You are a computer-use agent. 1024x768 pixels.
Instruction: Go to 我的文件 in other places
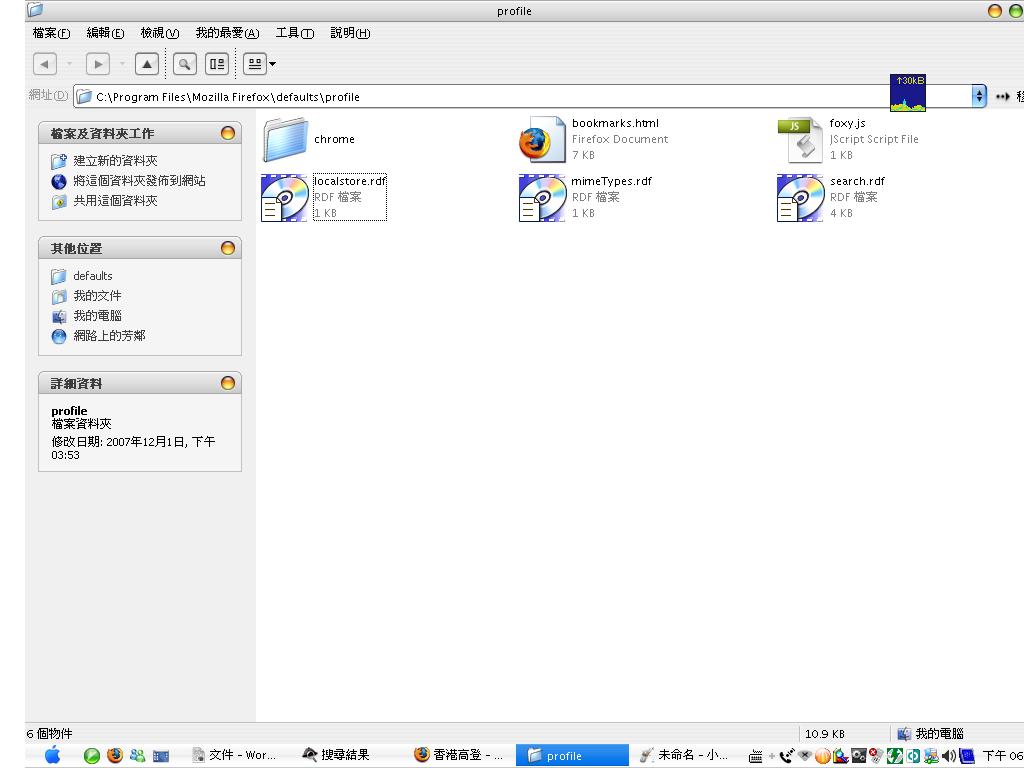[x=97, y=296]
